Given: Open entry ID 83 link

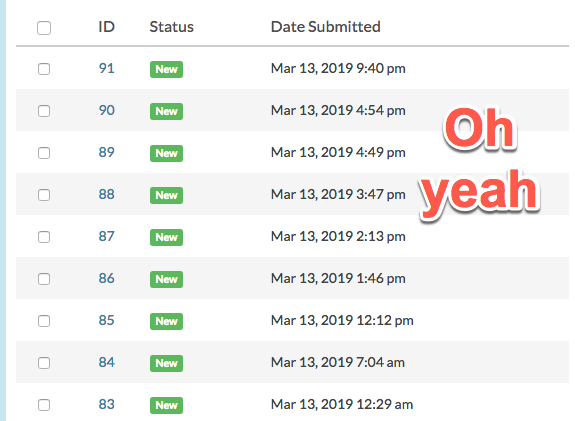Looking at the screenshot, I should (x=106, y=404).
